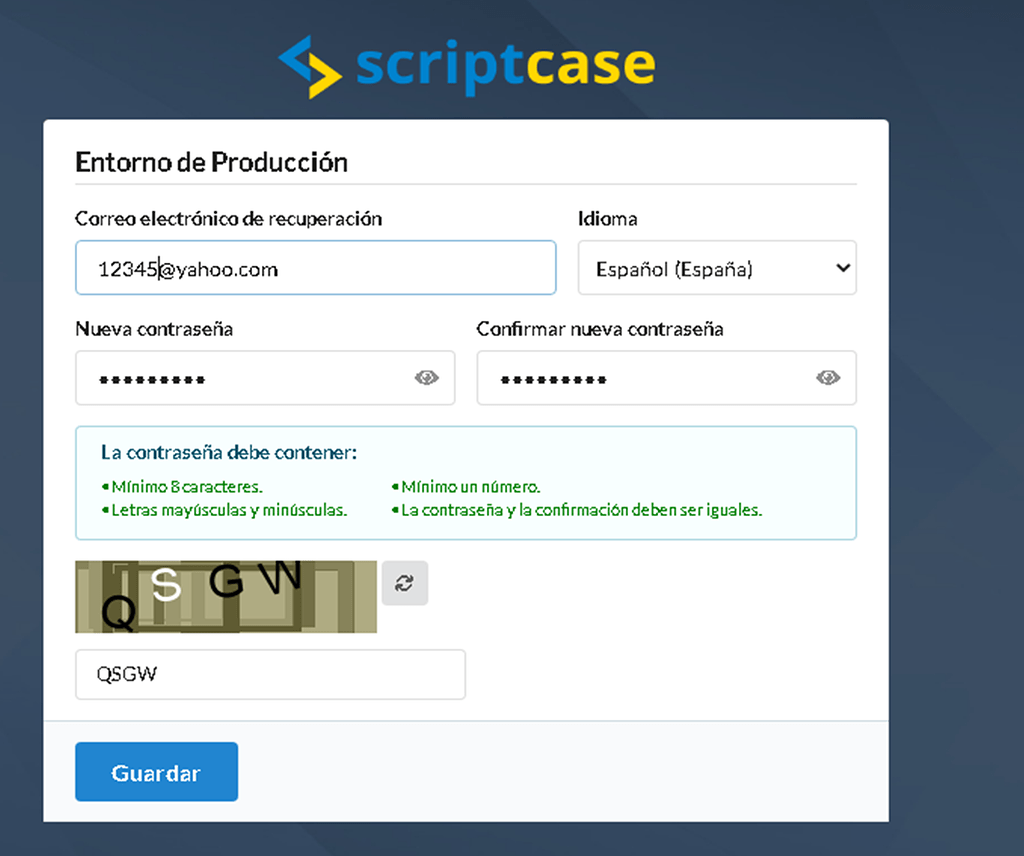Click the Scriptcase logo

(x=466, y=65)
